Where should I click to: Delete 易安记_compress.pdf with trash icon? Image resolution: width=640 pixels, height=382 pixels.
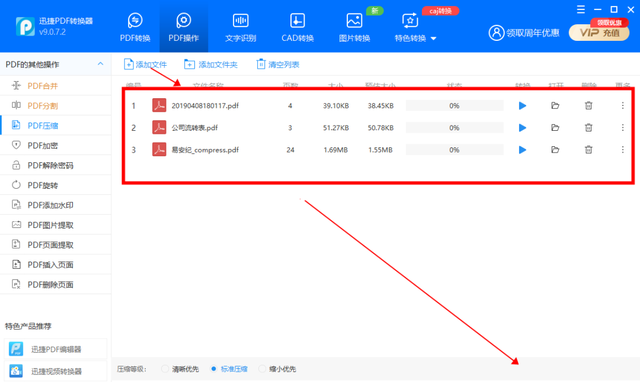(589, 150)
